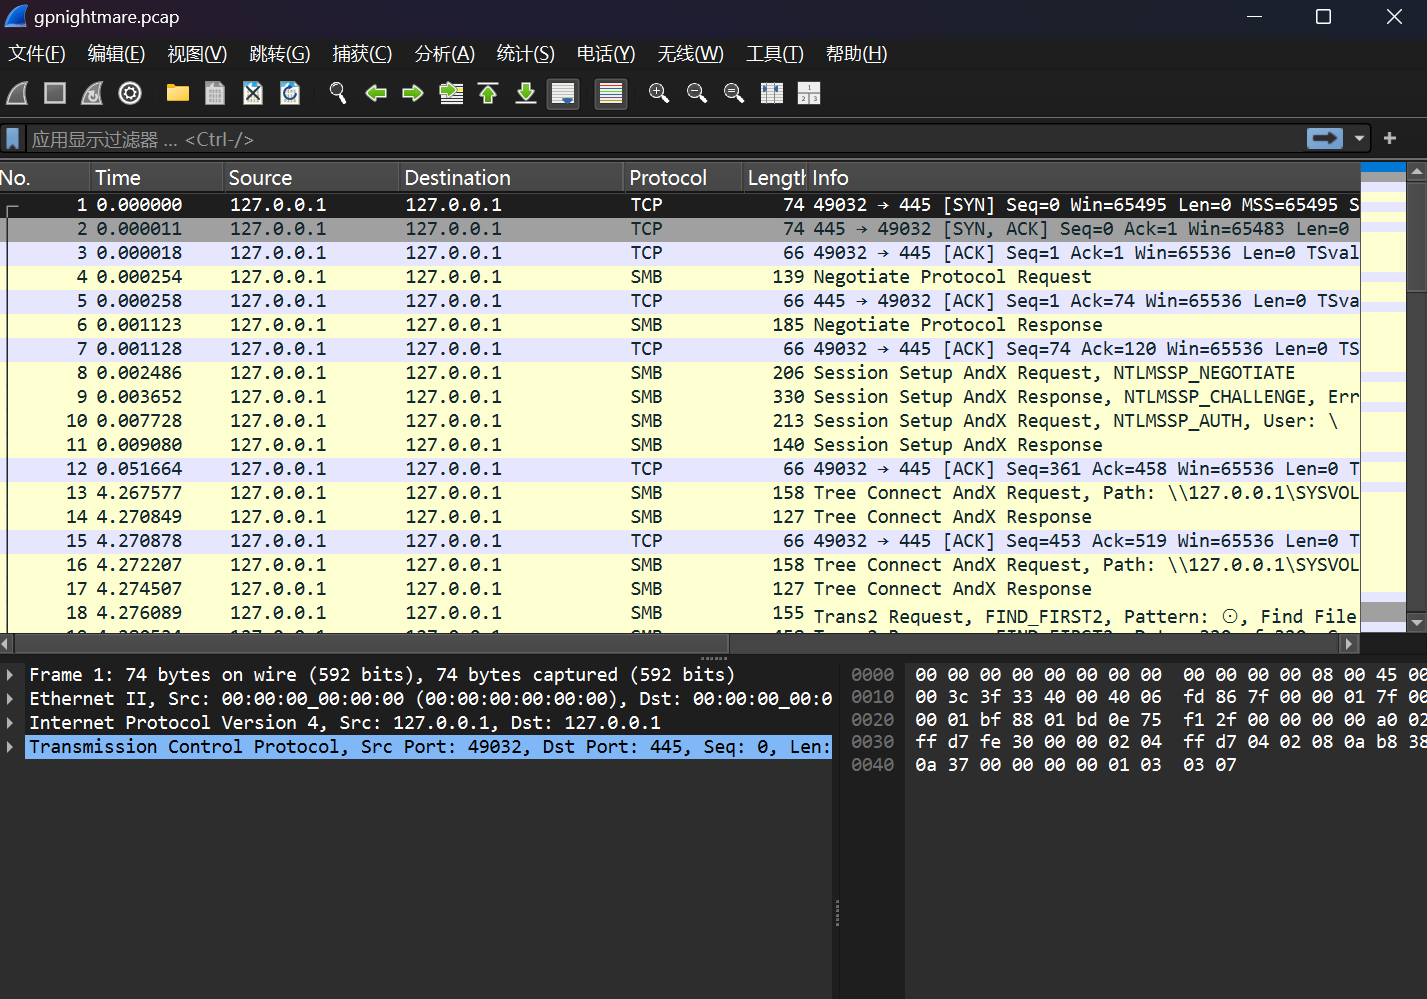Open the 工具(T) menu

775,53
